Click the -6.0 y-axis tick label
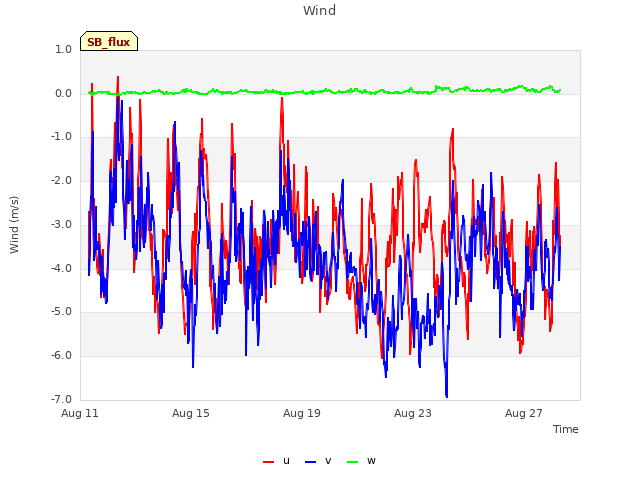Viewport: 640px width, 480px height. pos(62,356)
